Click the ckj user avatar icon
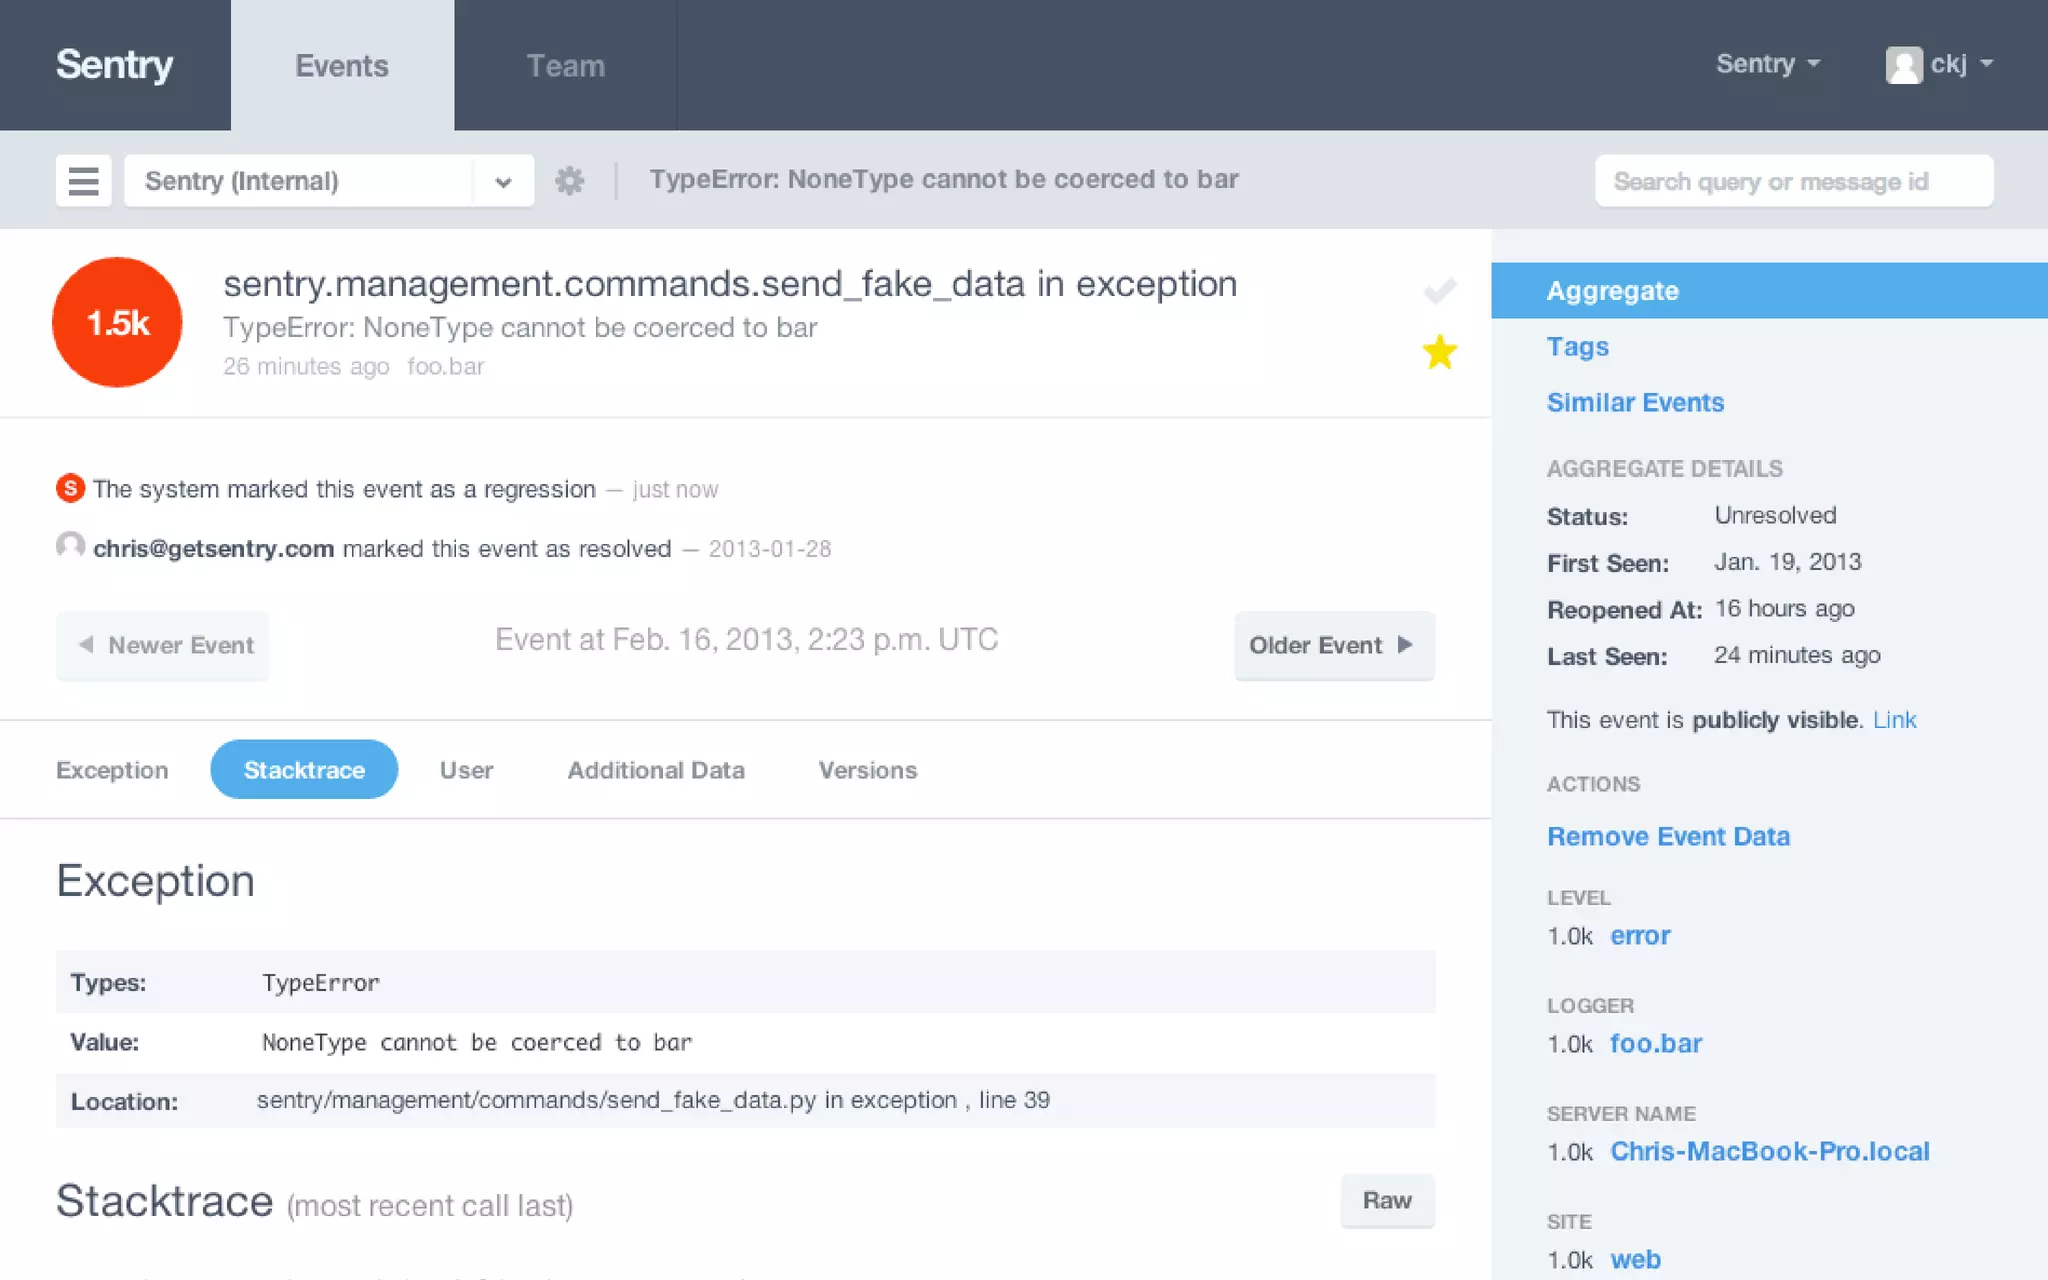This screenshot has width=2048, height=1280. 1903,65
